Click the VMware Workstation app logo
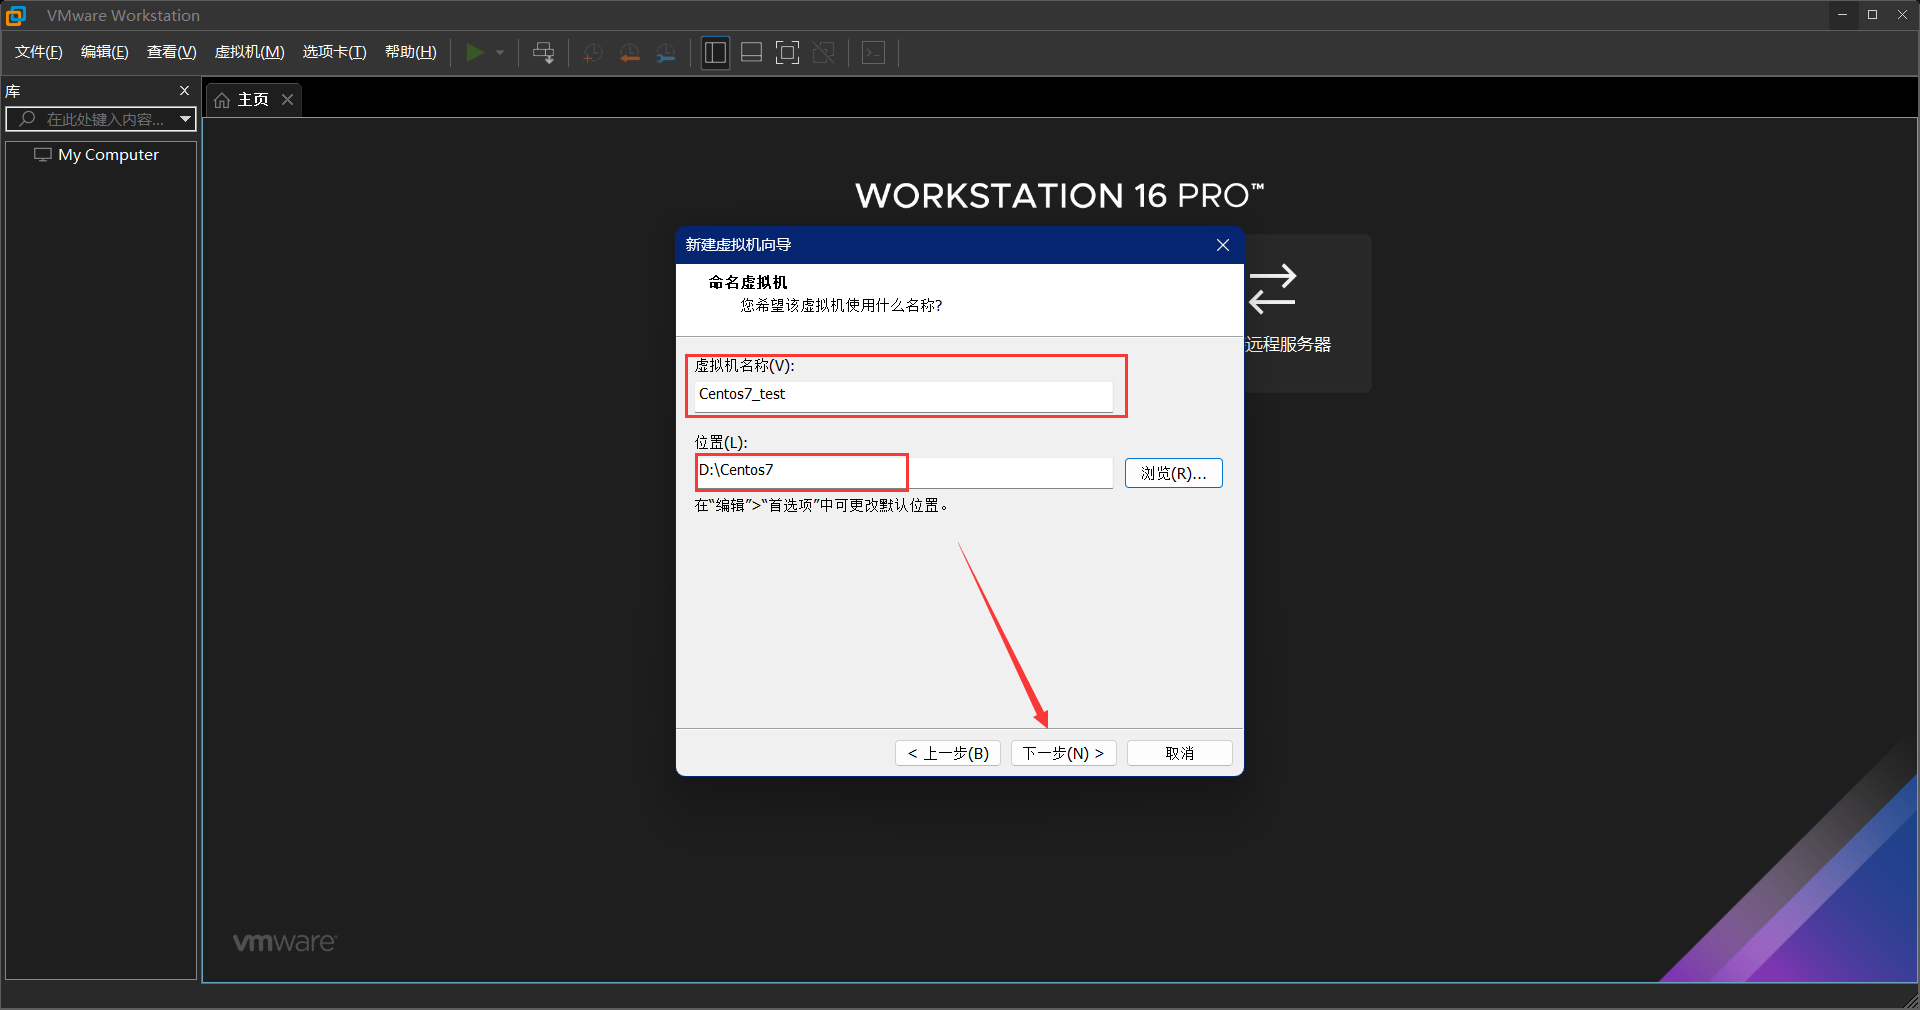The width and height of the screenshot is (1920, 1010). [16, 15]
